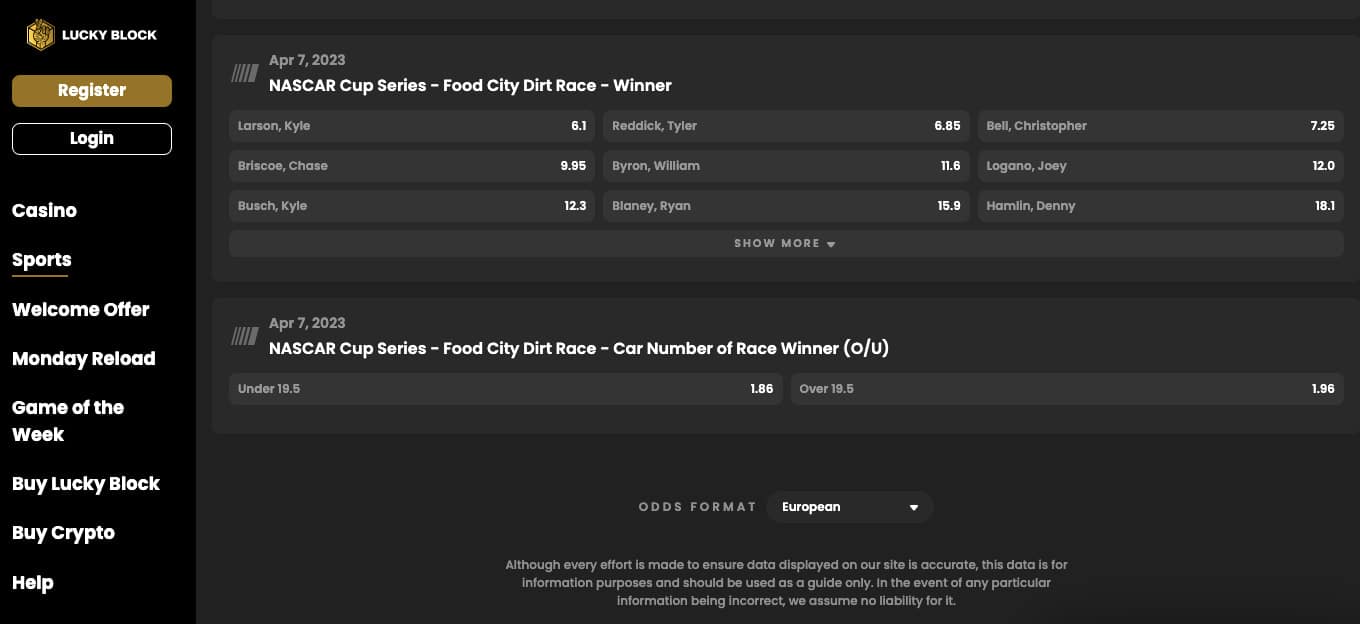This screenshot has width=1360, height=624.
Task: Go to Game of the Week
Action: point(67,421)
